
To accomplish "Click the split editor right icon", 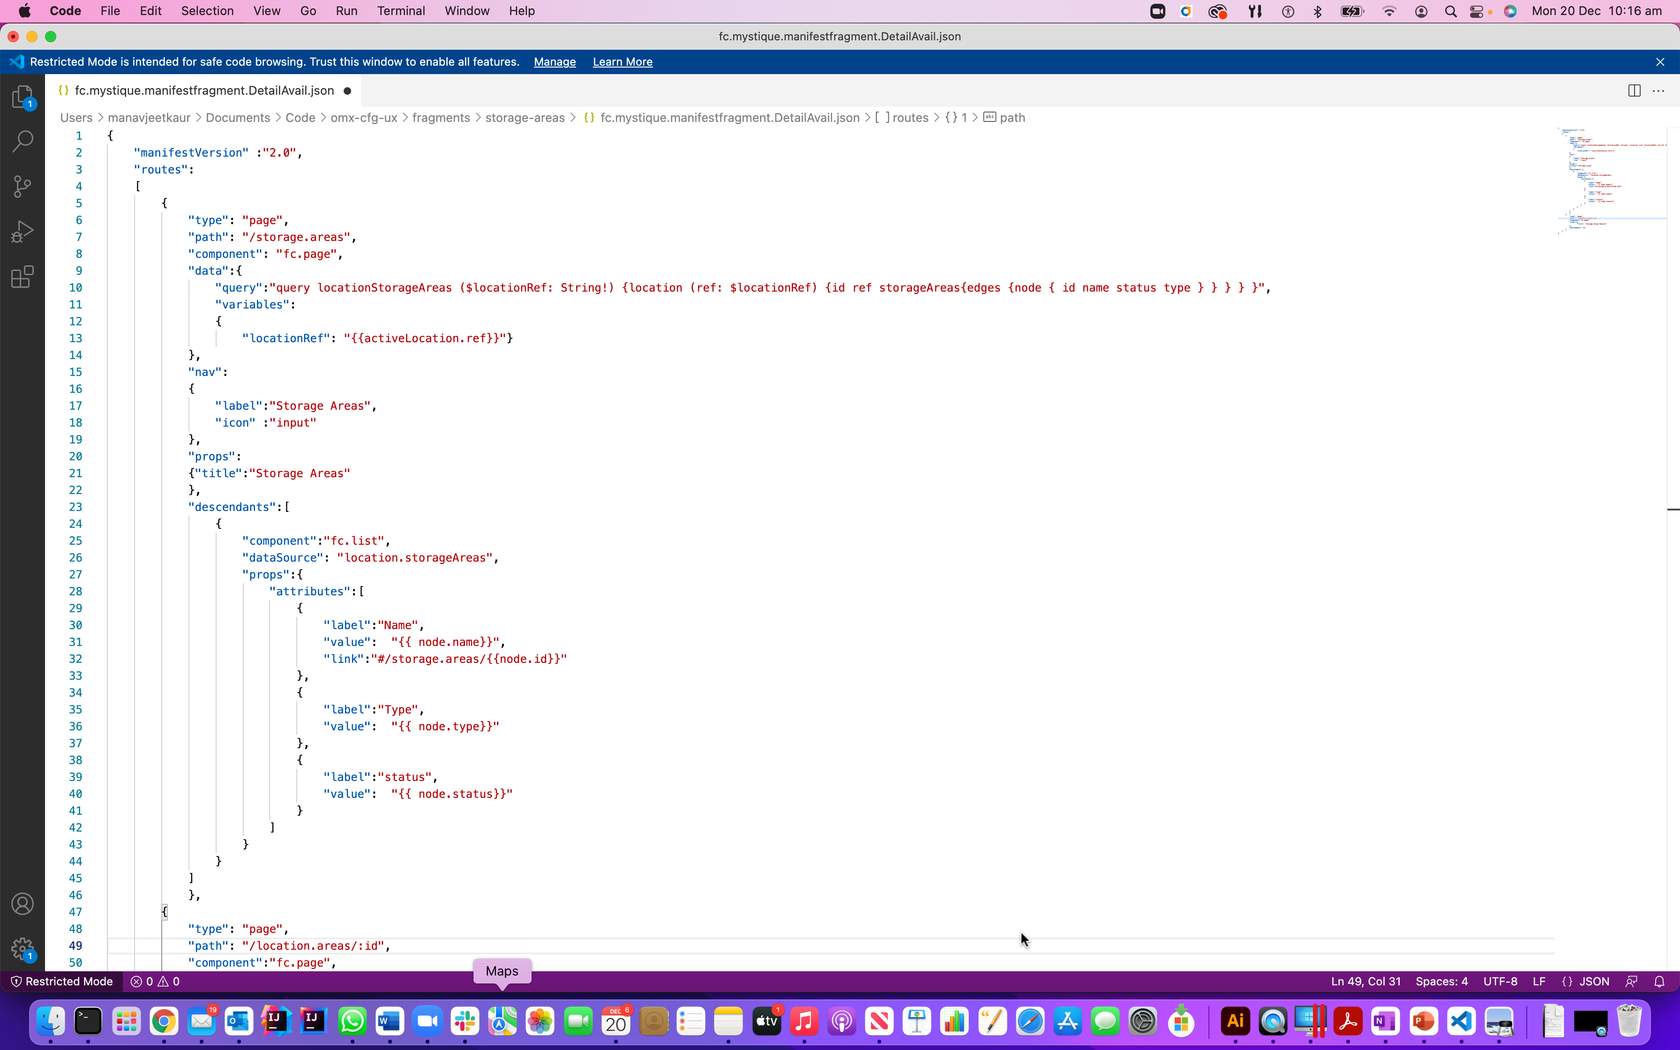I will pos(1634,90).
